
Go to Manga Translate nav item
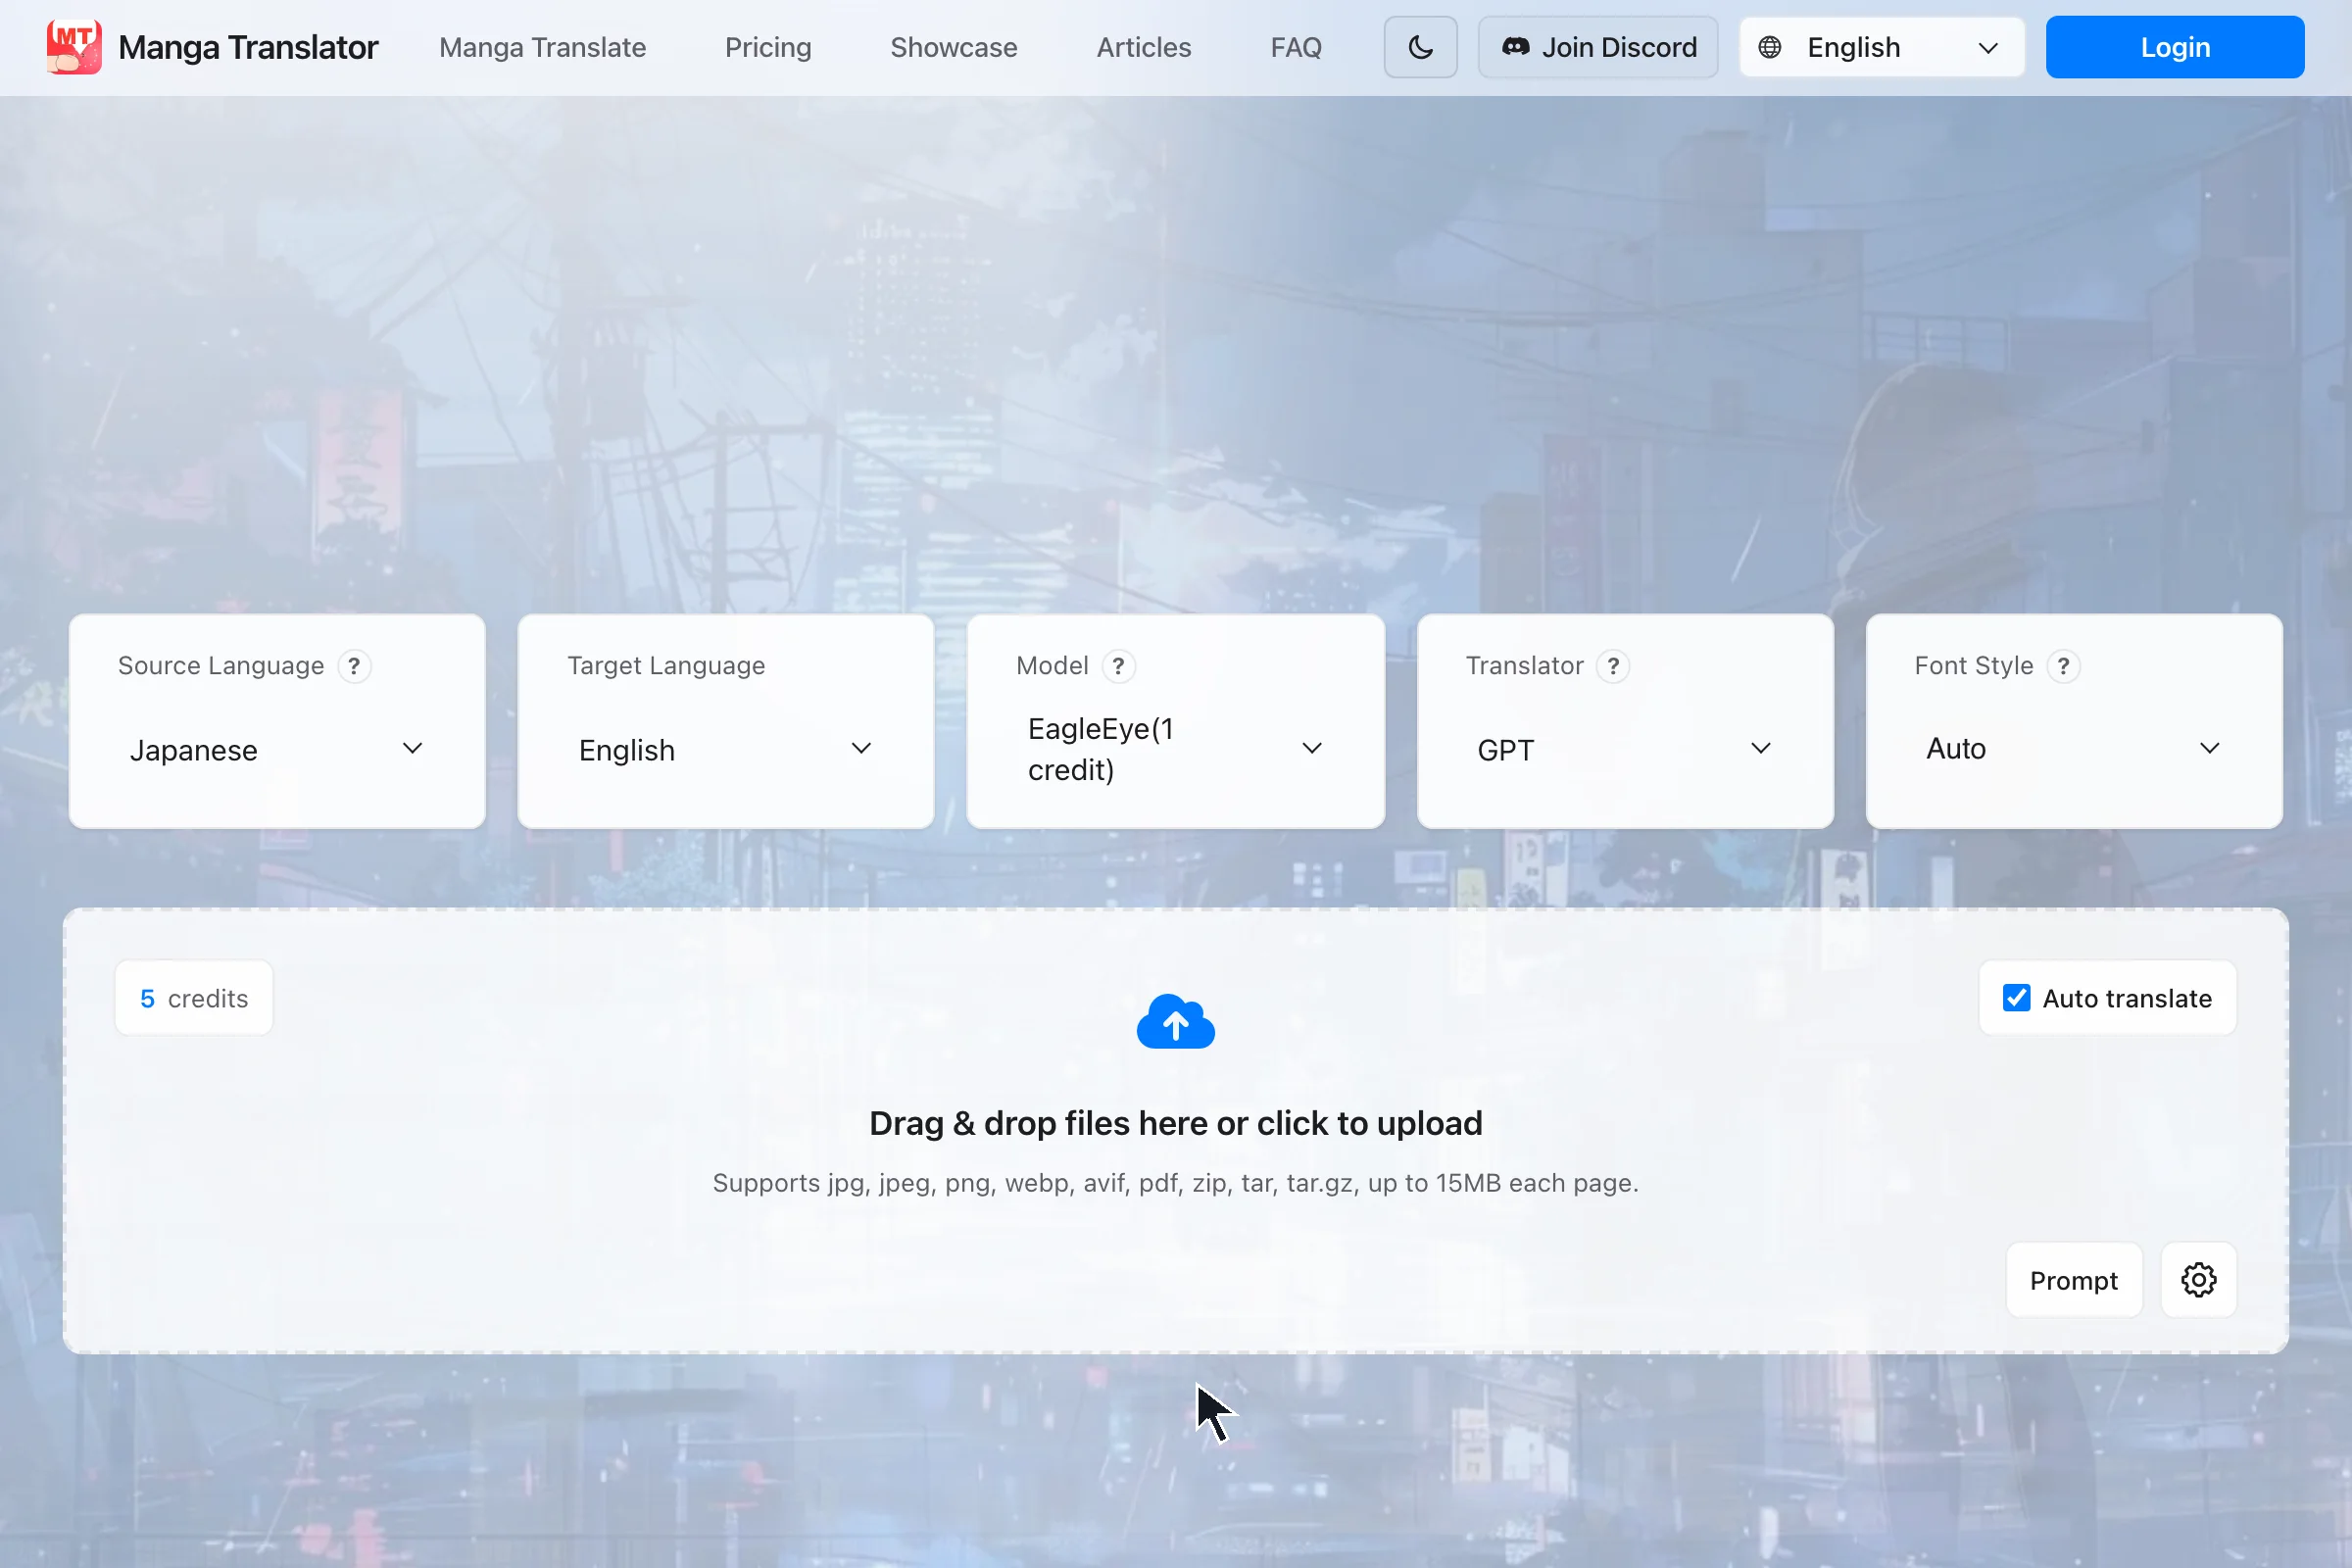tap(542, 47)
